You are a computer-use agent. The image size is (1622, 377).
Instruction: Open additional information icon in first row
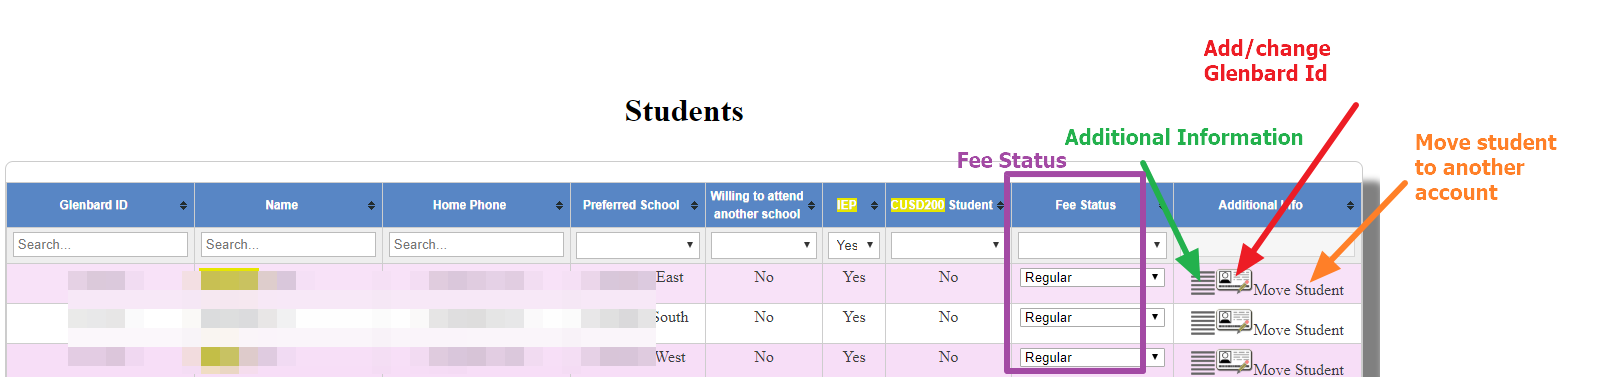1203,283
